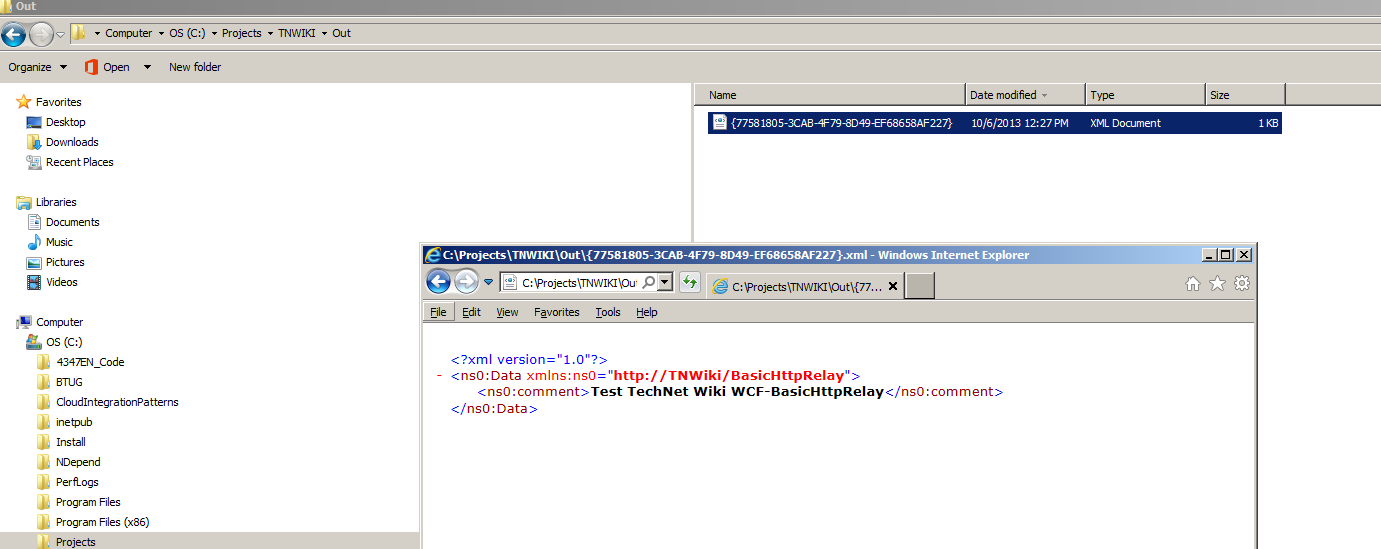This screenshot has height=549, width=1381.
Task: Collapse the ns0:Data XML node minus sign
Action: [x=440, y=376]
